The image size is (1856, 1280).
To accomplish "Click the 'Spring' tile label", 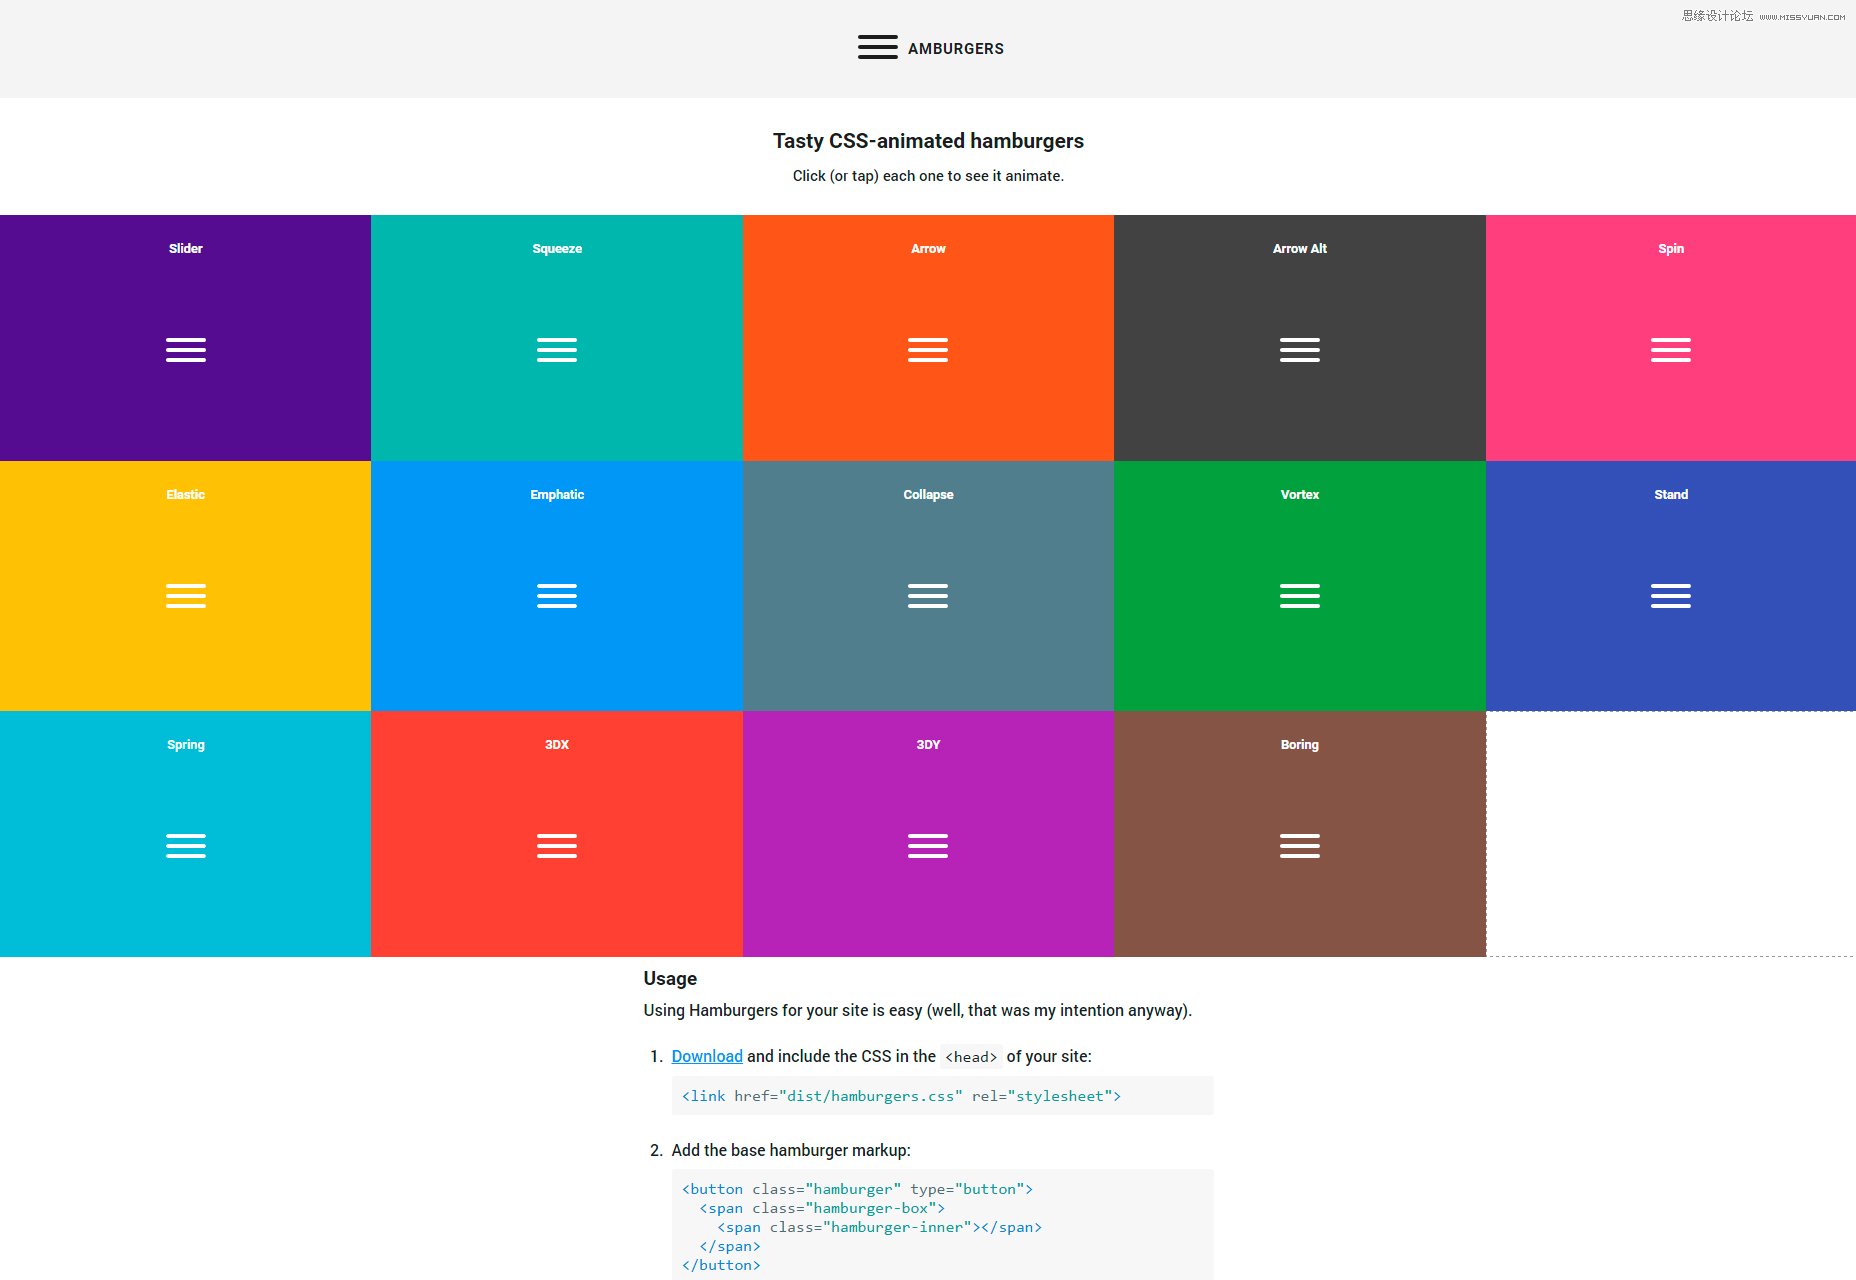I will 186,744.
